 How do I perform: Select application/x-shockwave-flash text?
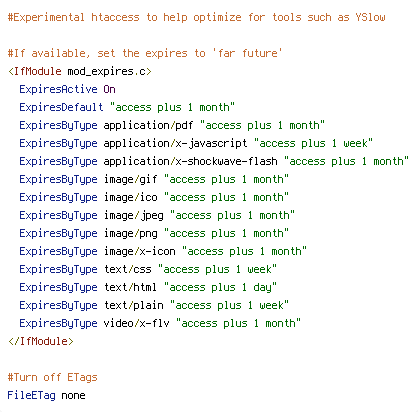pos(190,162)
